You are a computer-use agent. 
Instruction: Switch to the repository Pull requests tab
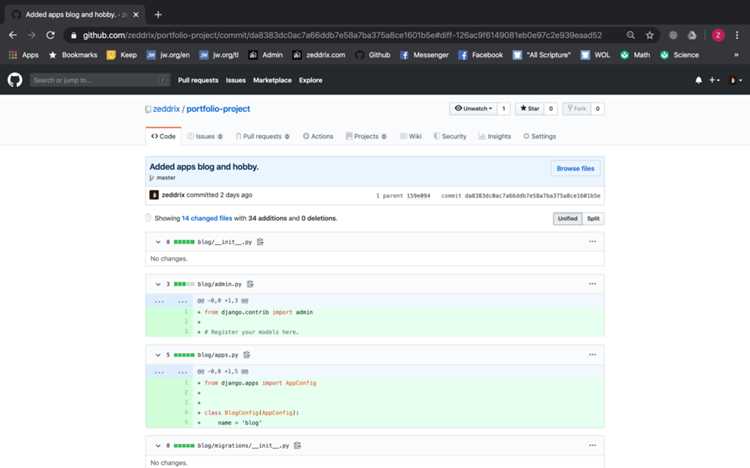click(263, 136)
